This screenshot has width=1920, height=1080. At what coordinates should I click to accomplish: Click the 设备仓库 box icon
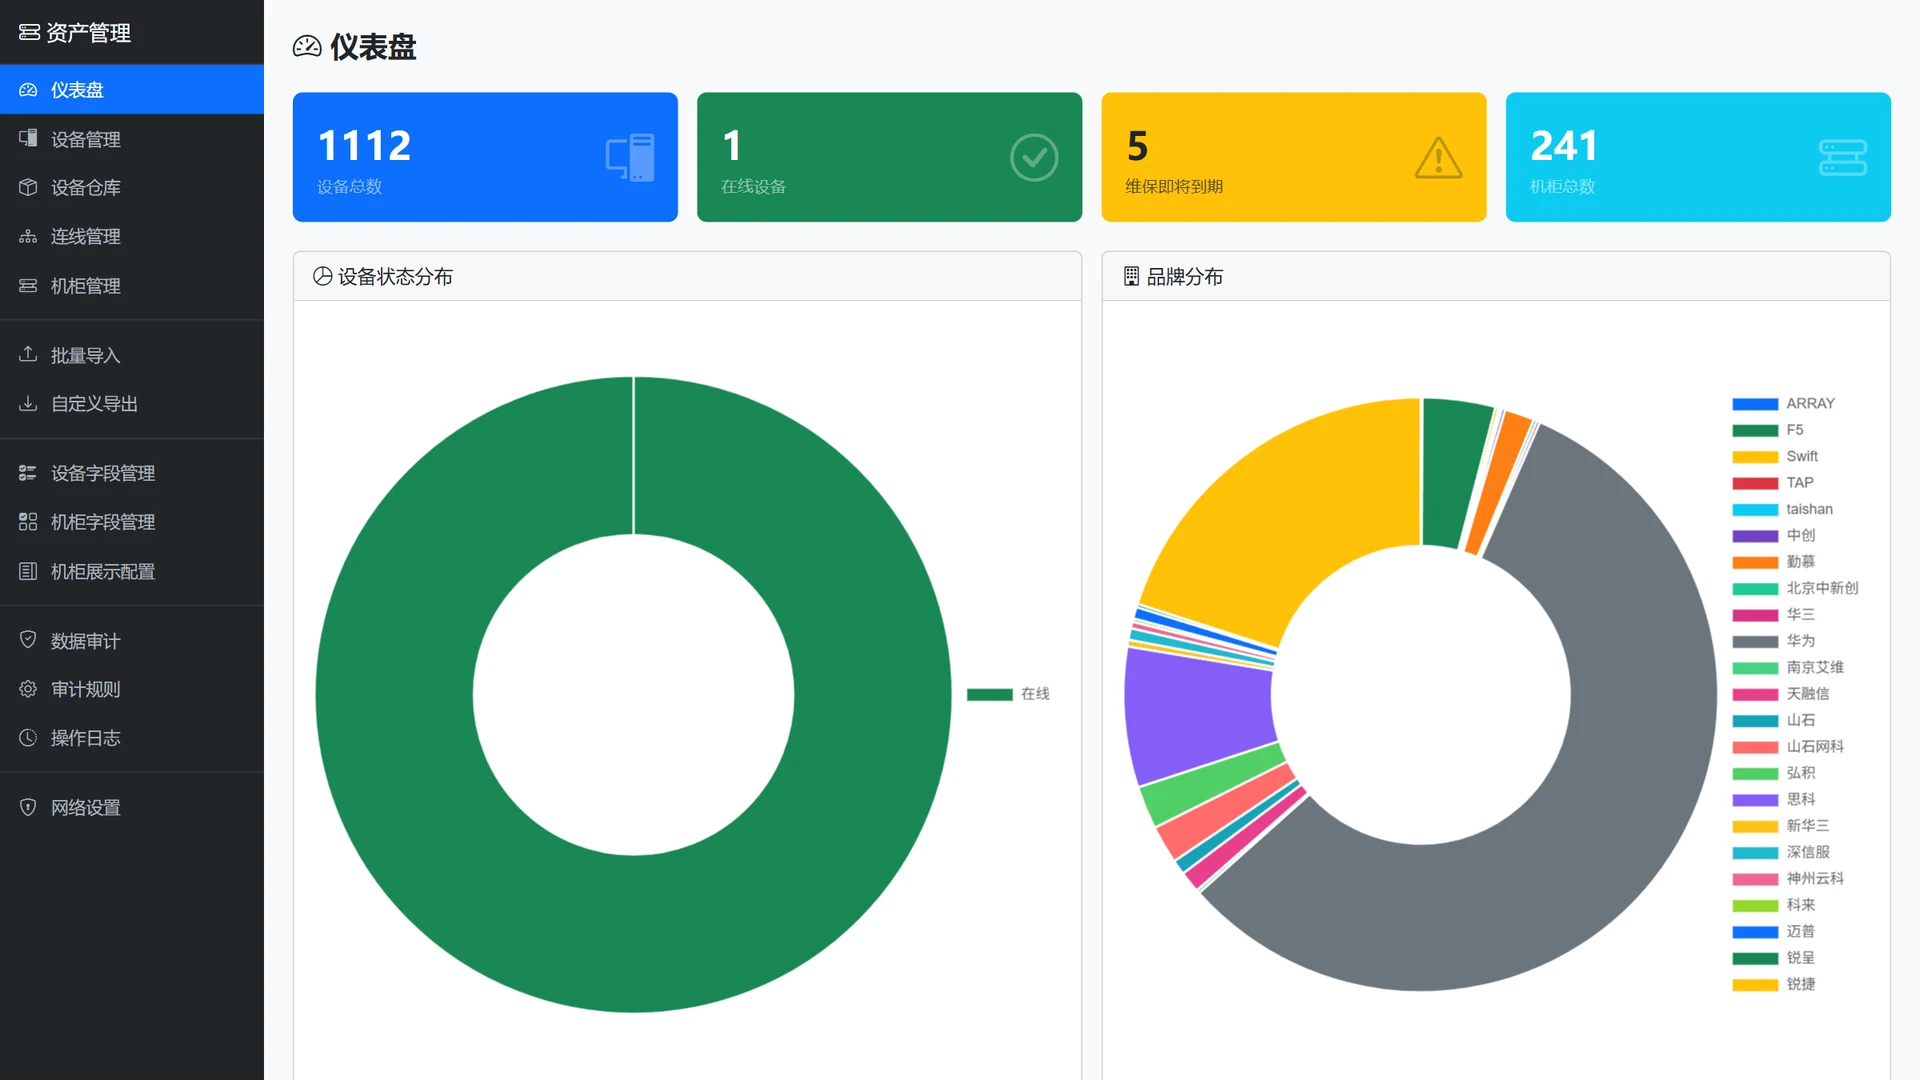coord(28,187)
